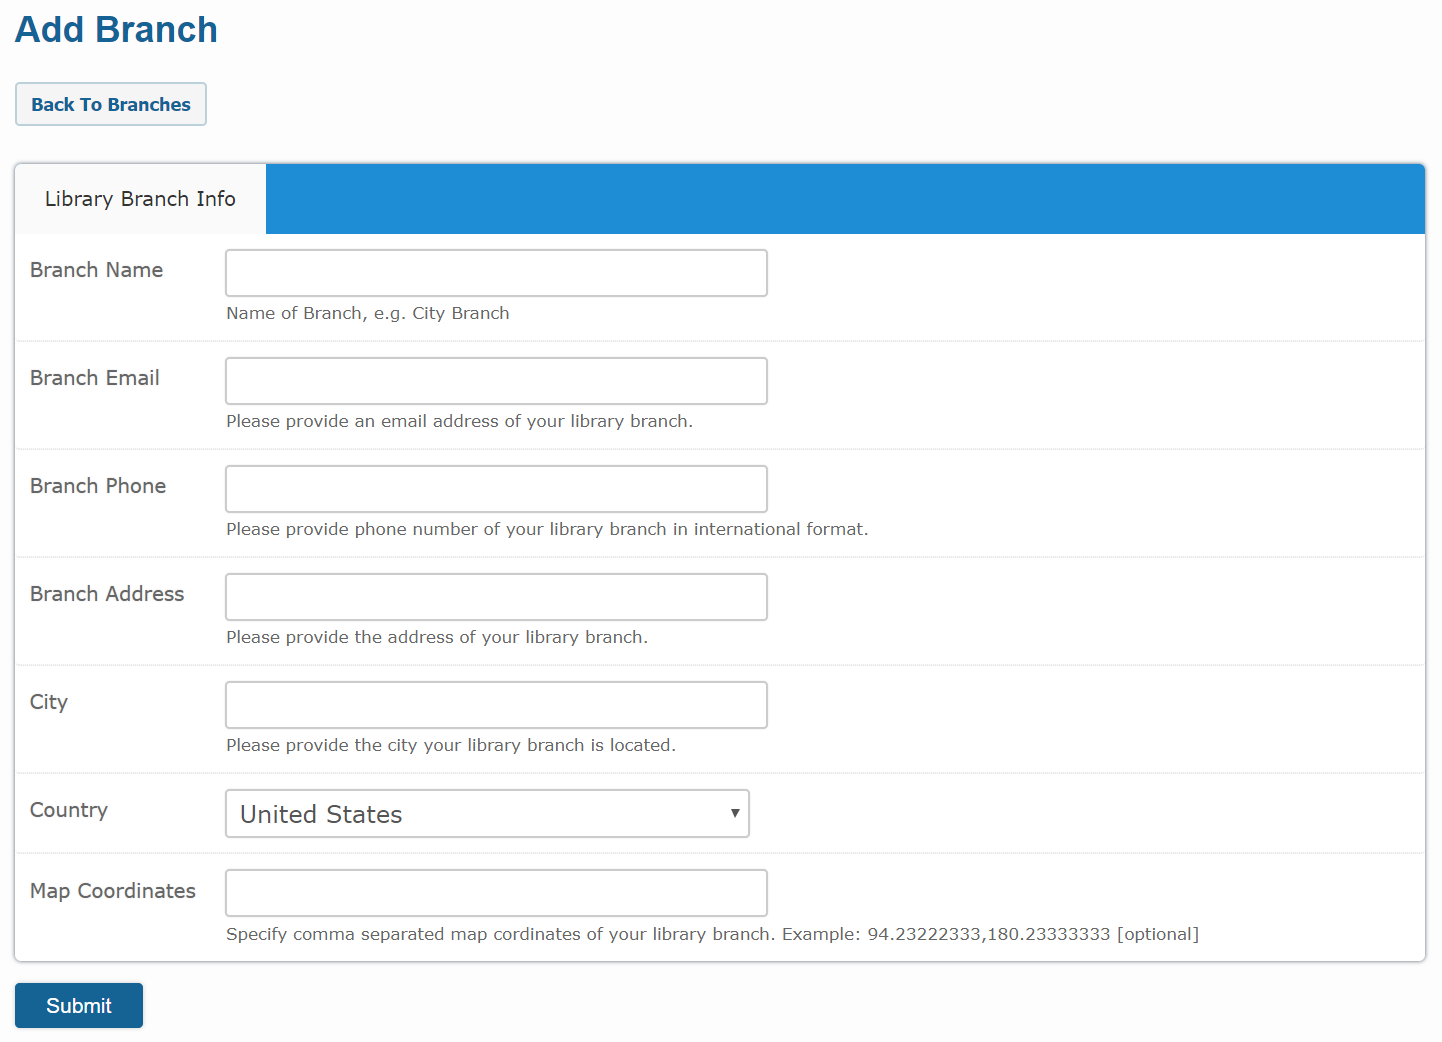1442x1042 pixels.
Task: Click hint about email address of library branch
Action: click(x=459, y=421)
